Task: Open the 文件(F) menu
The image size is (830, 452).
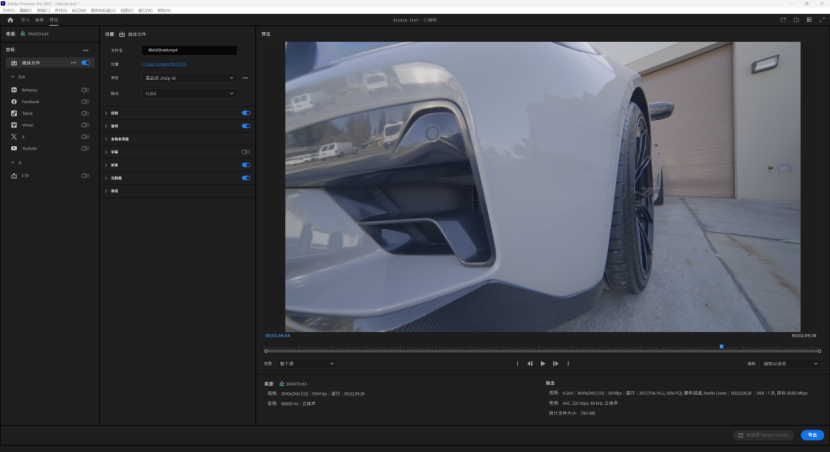Action: click(x=9, y=10)
